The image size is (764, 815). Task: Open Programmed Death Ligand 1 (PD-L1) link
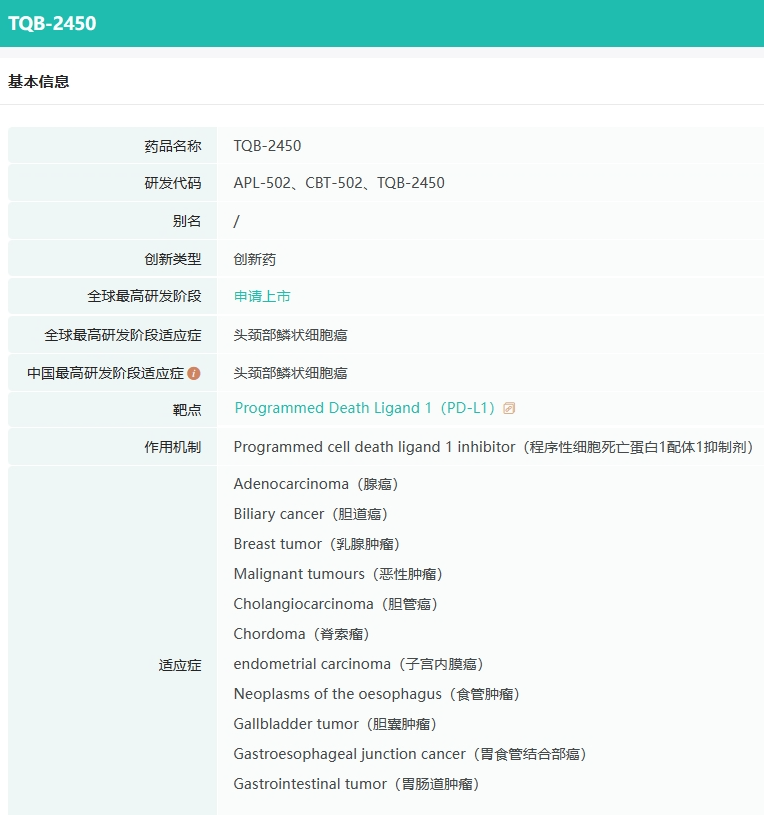tap(365, 408)
